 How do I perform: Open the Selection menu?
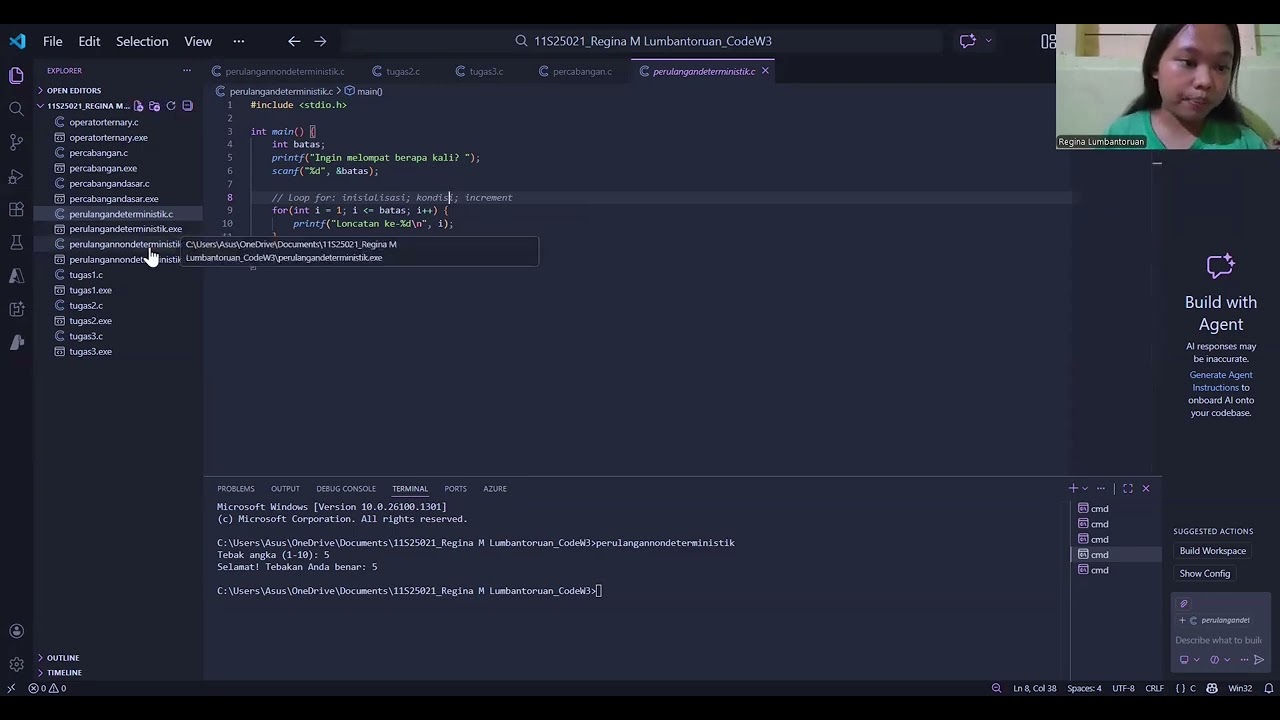click(142, 41)
